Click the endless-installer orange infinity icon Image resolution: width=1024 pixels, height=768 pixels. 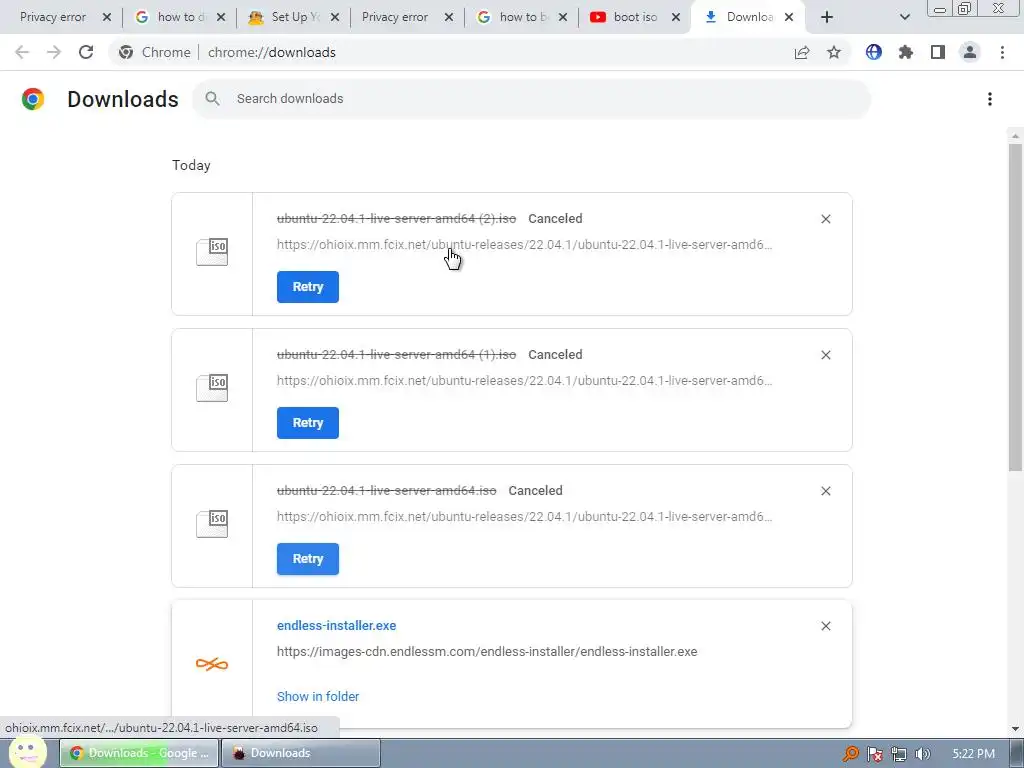point(212,664)
